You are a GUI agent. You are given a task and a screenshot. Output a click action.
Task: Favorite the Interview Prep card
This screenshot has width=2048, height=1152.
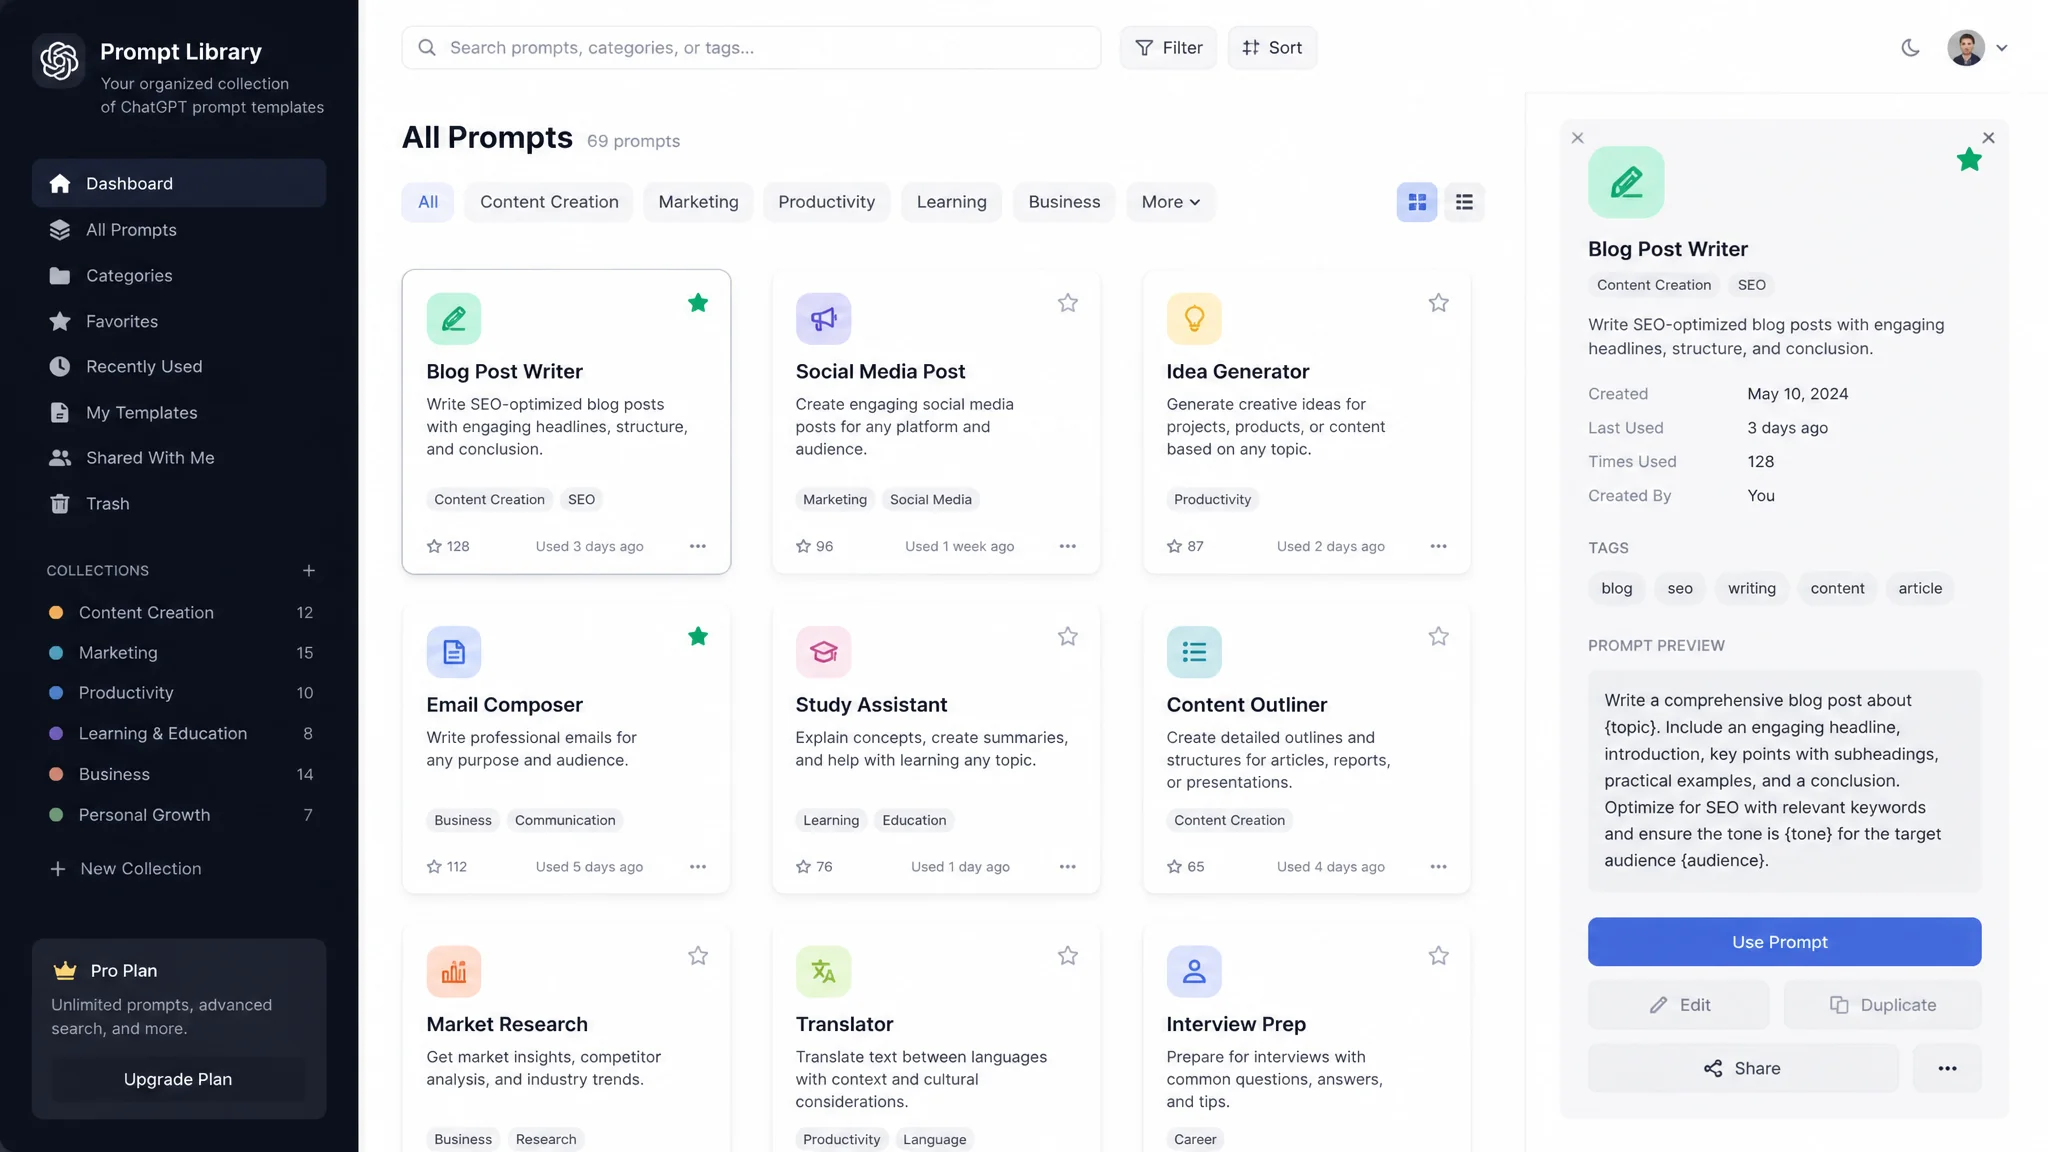click(1438, 956)
